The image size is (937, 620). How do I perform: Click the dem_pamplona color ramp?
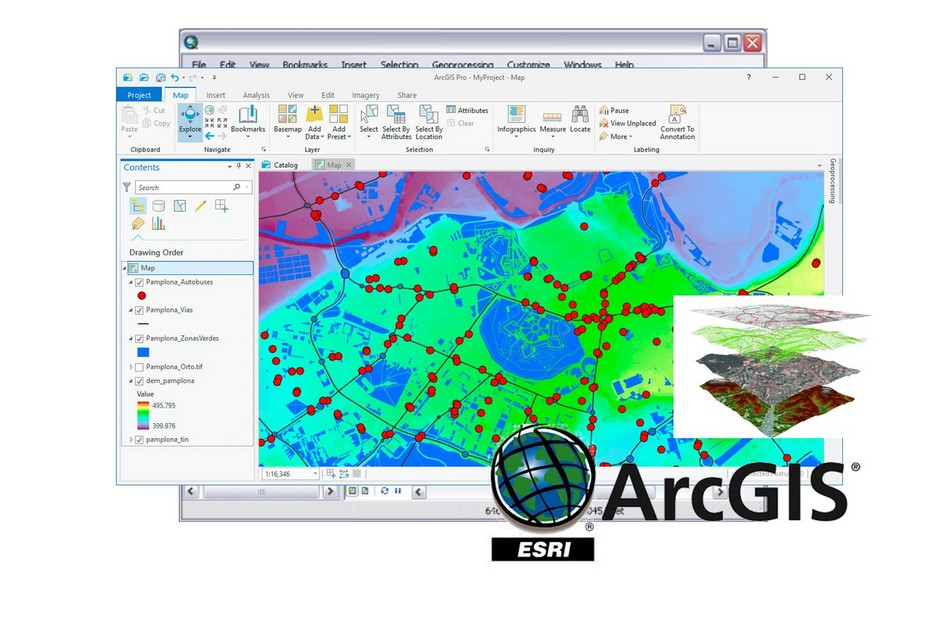(x=143, y=416)
